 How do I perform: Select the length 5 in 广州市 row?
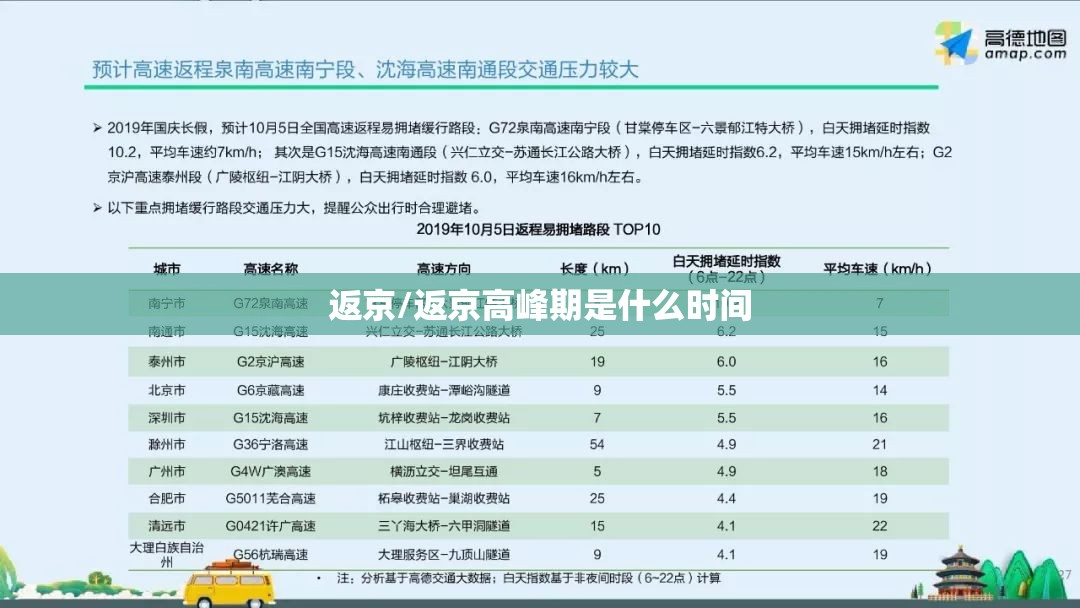click(x=597, y=472)
